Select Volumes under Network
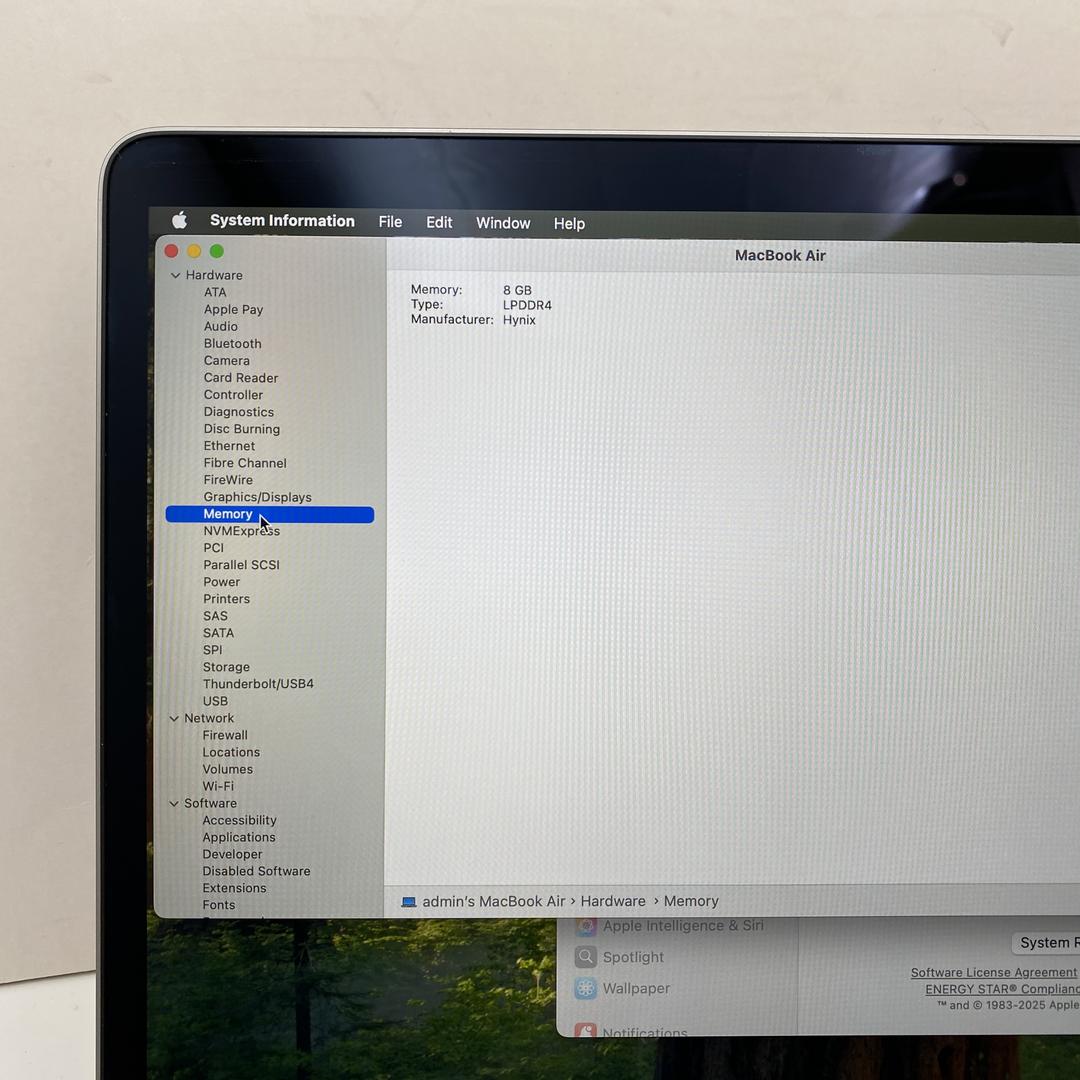This screenshot has height=1080, width=1080. point(227,769)
